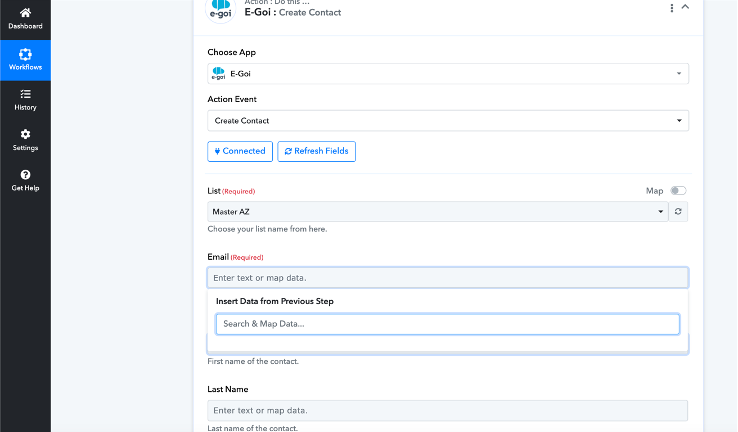The height and width of the screenshot is (432, 738).
Task: Click the Connected button
Action: pos(240,151)
